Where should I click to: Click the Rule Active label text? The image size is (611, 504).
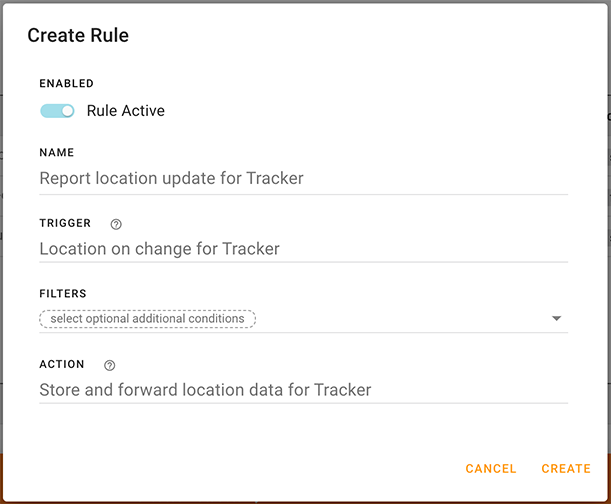pyautogui.click(x=126, y=111)
